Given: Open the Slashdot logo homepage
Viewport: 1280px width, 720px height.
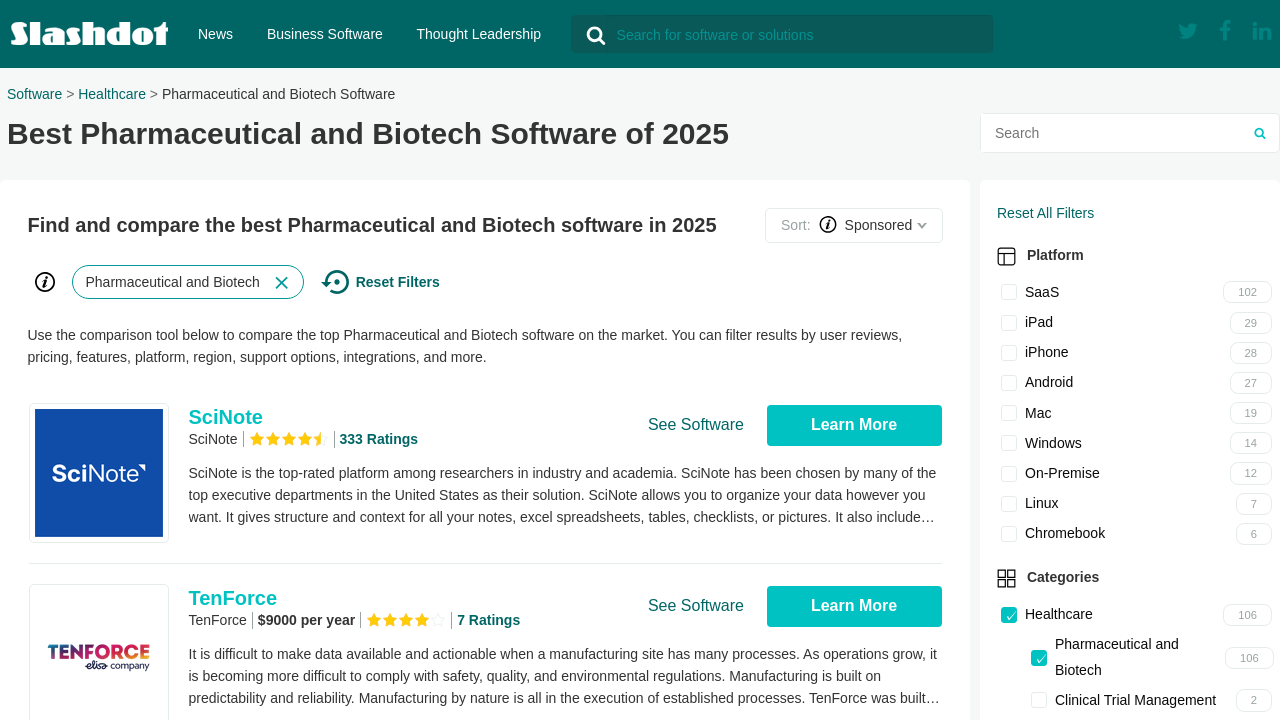Looking at the screenshot, I should 89,34.
